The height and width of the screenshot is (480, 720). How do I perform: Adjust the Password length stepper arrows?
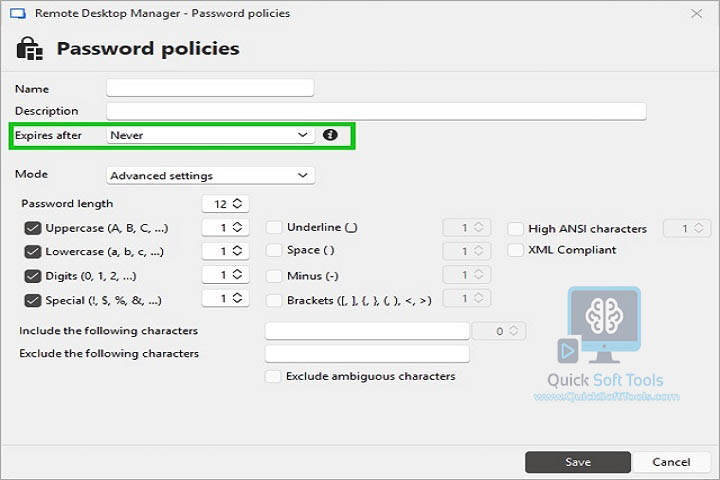[x=237, y=203]
